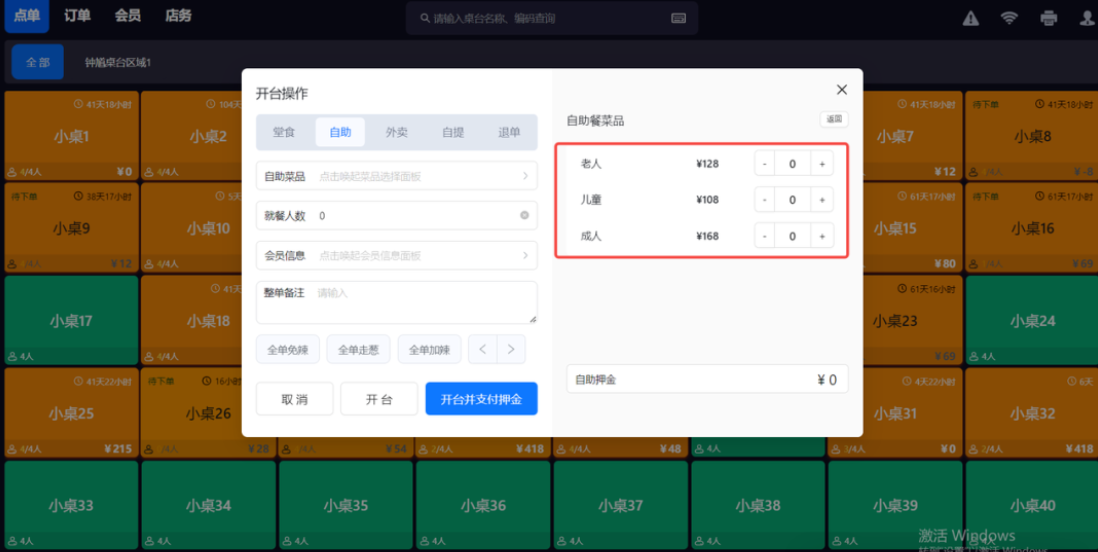Click the right arrow beside 全单加辣
The height and width of the screenshot is (552, 1098).
(x=511, y=349)
